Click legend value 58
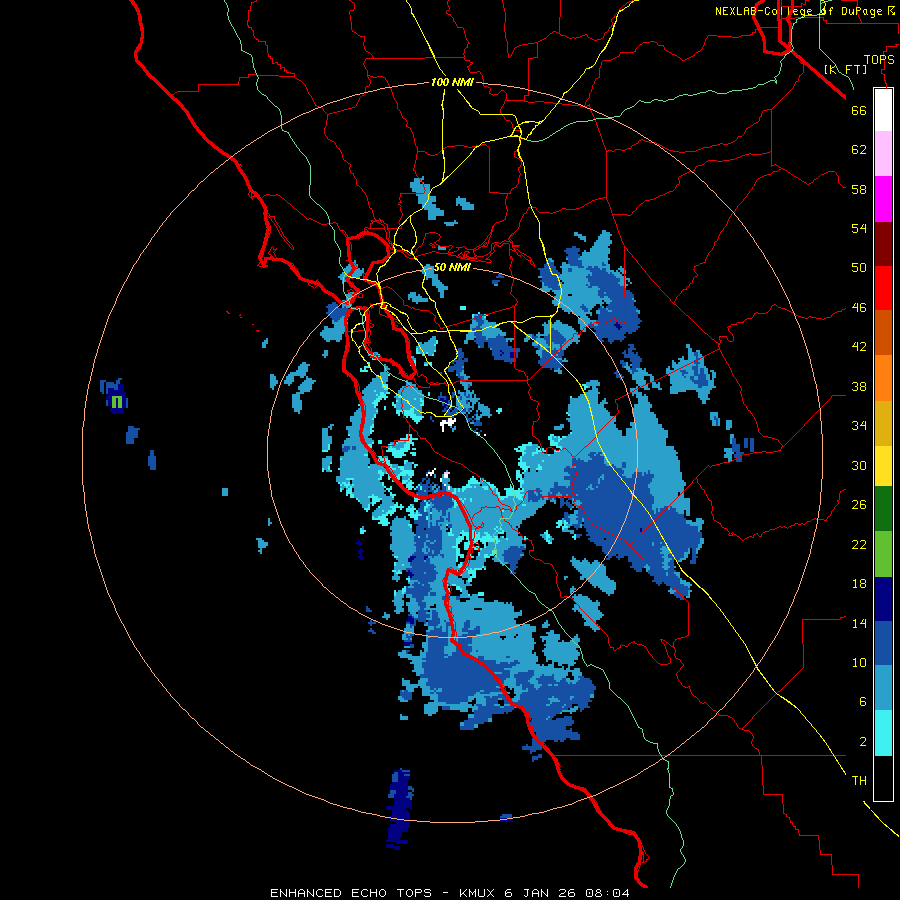This screenshot has height=900, width=900. tap(859, 189)
